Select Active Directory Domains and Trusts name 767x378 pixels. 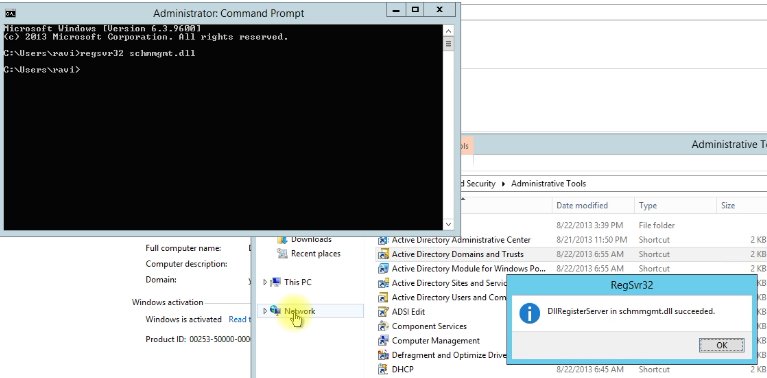[x=457, y=254]
